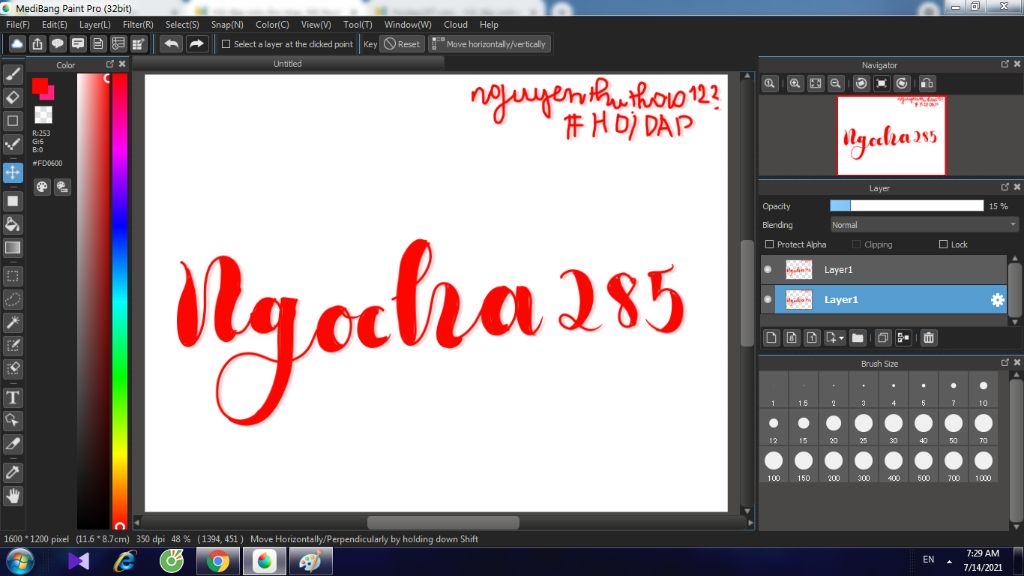Image resolution: width=1024 pixels, height=576 pixels.
Task: Open the File menu
Action: [18, 25]
